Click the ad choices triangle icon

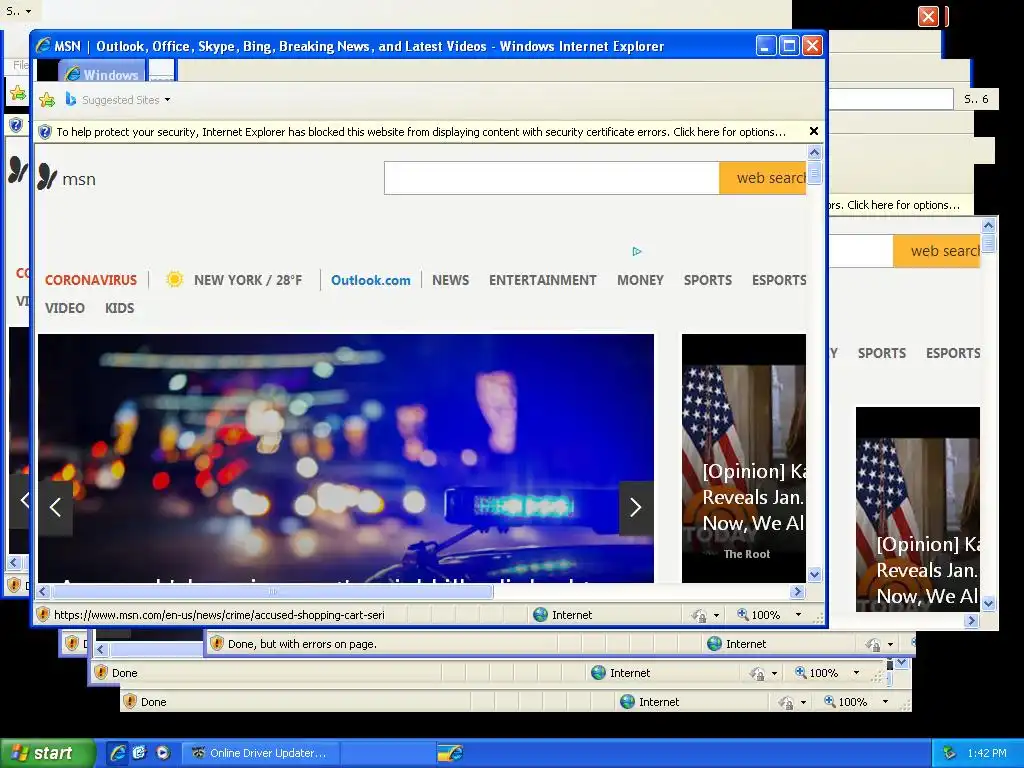coord(637,251)
